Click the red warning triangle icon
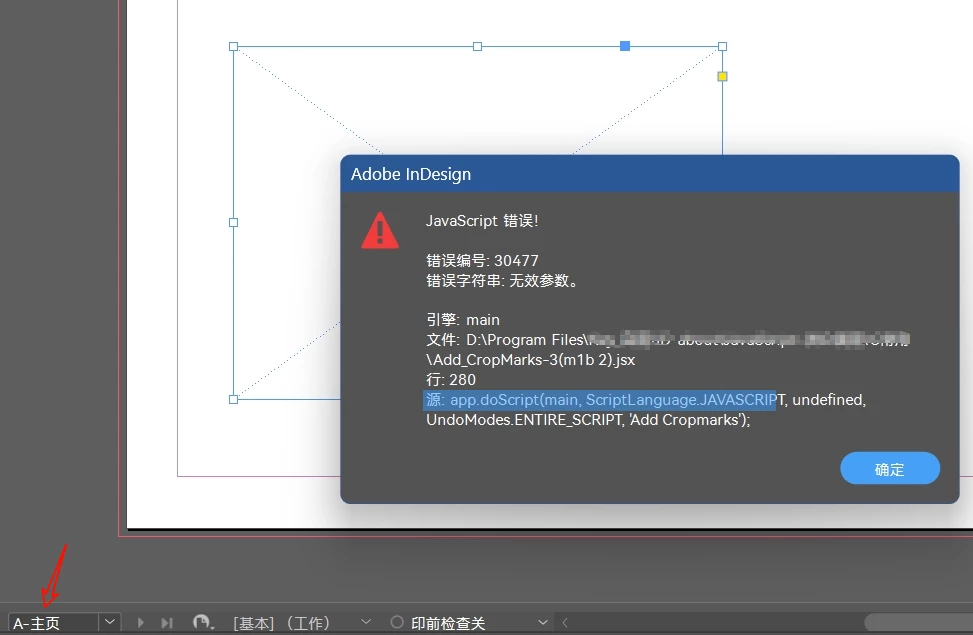973x635 pixels. click(380, 230)
